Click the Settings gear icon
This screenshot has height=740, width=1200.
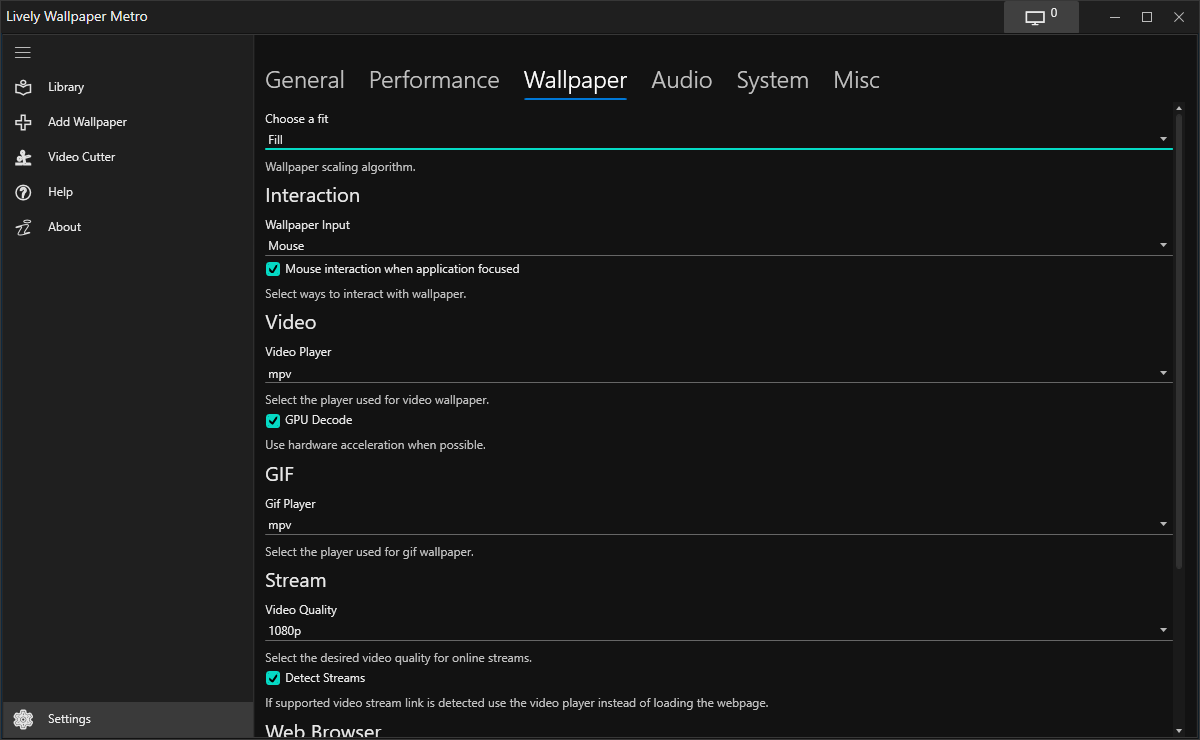click(x=24, y=719)
